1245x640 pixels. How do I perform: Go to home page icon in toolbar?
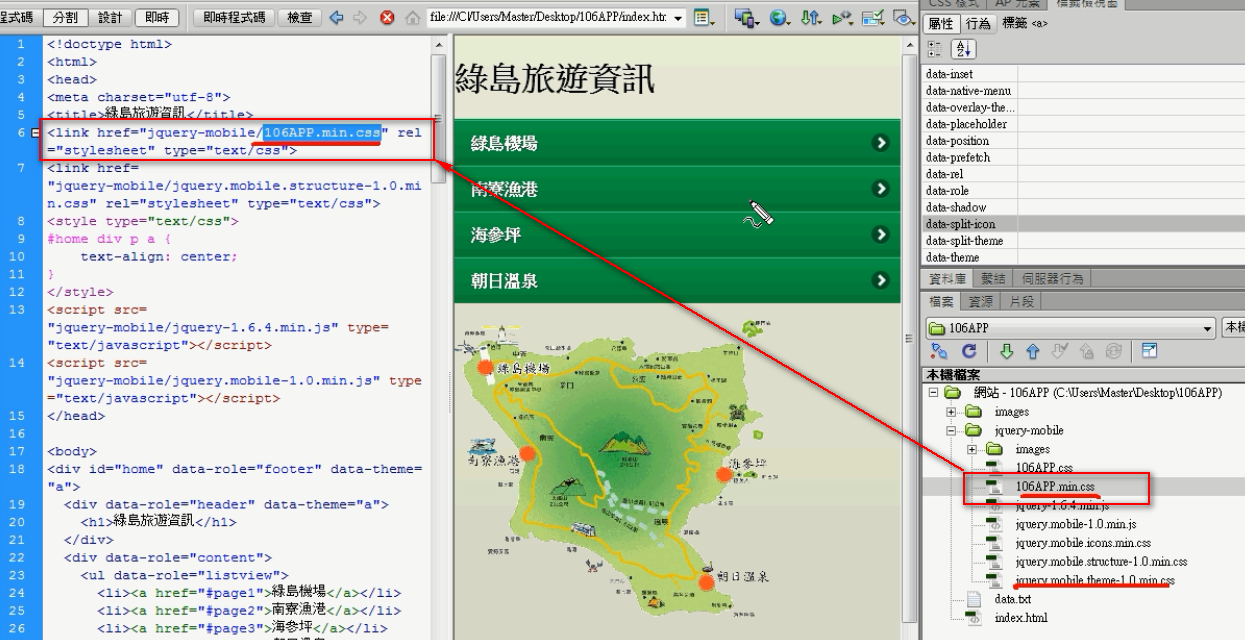[x=412, y=18]
